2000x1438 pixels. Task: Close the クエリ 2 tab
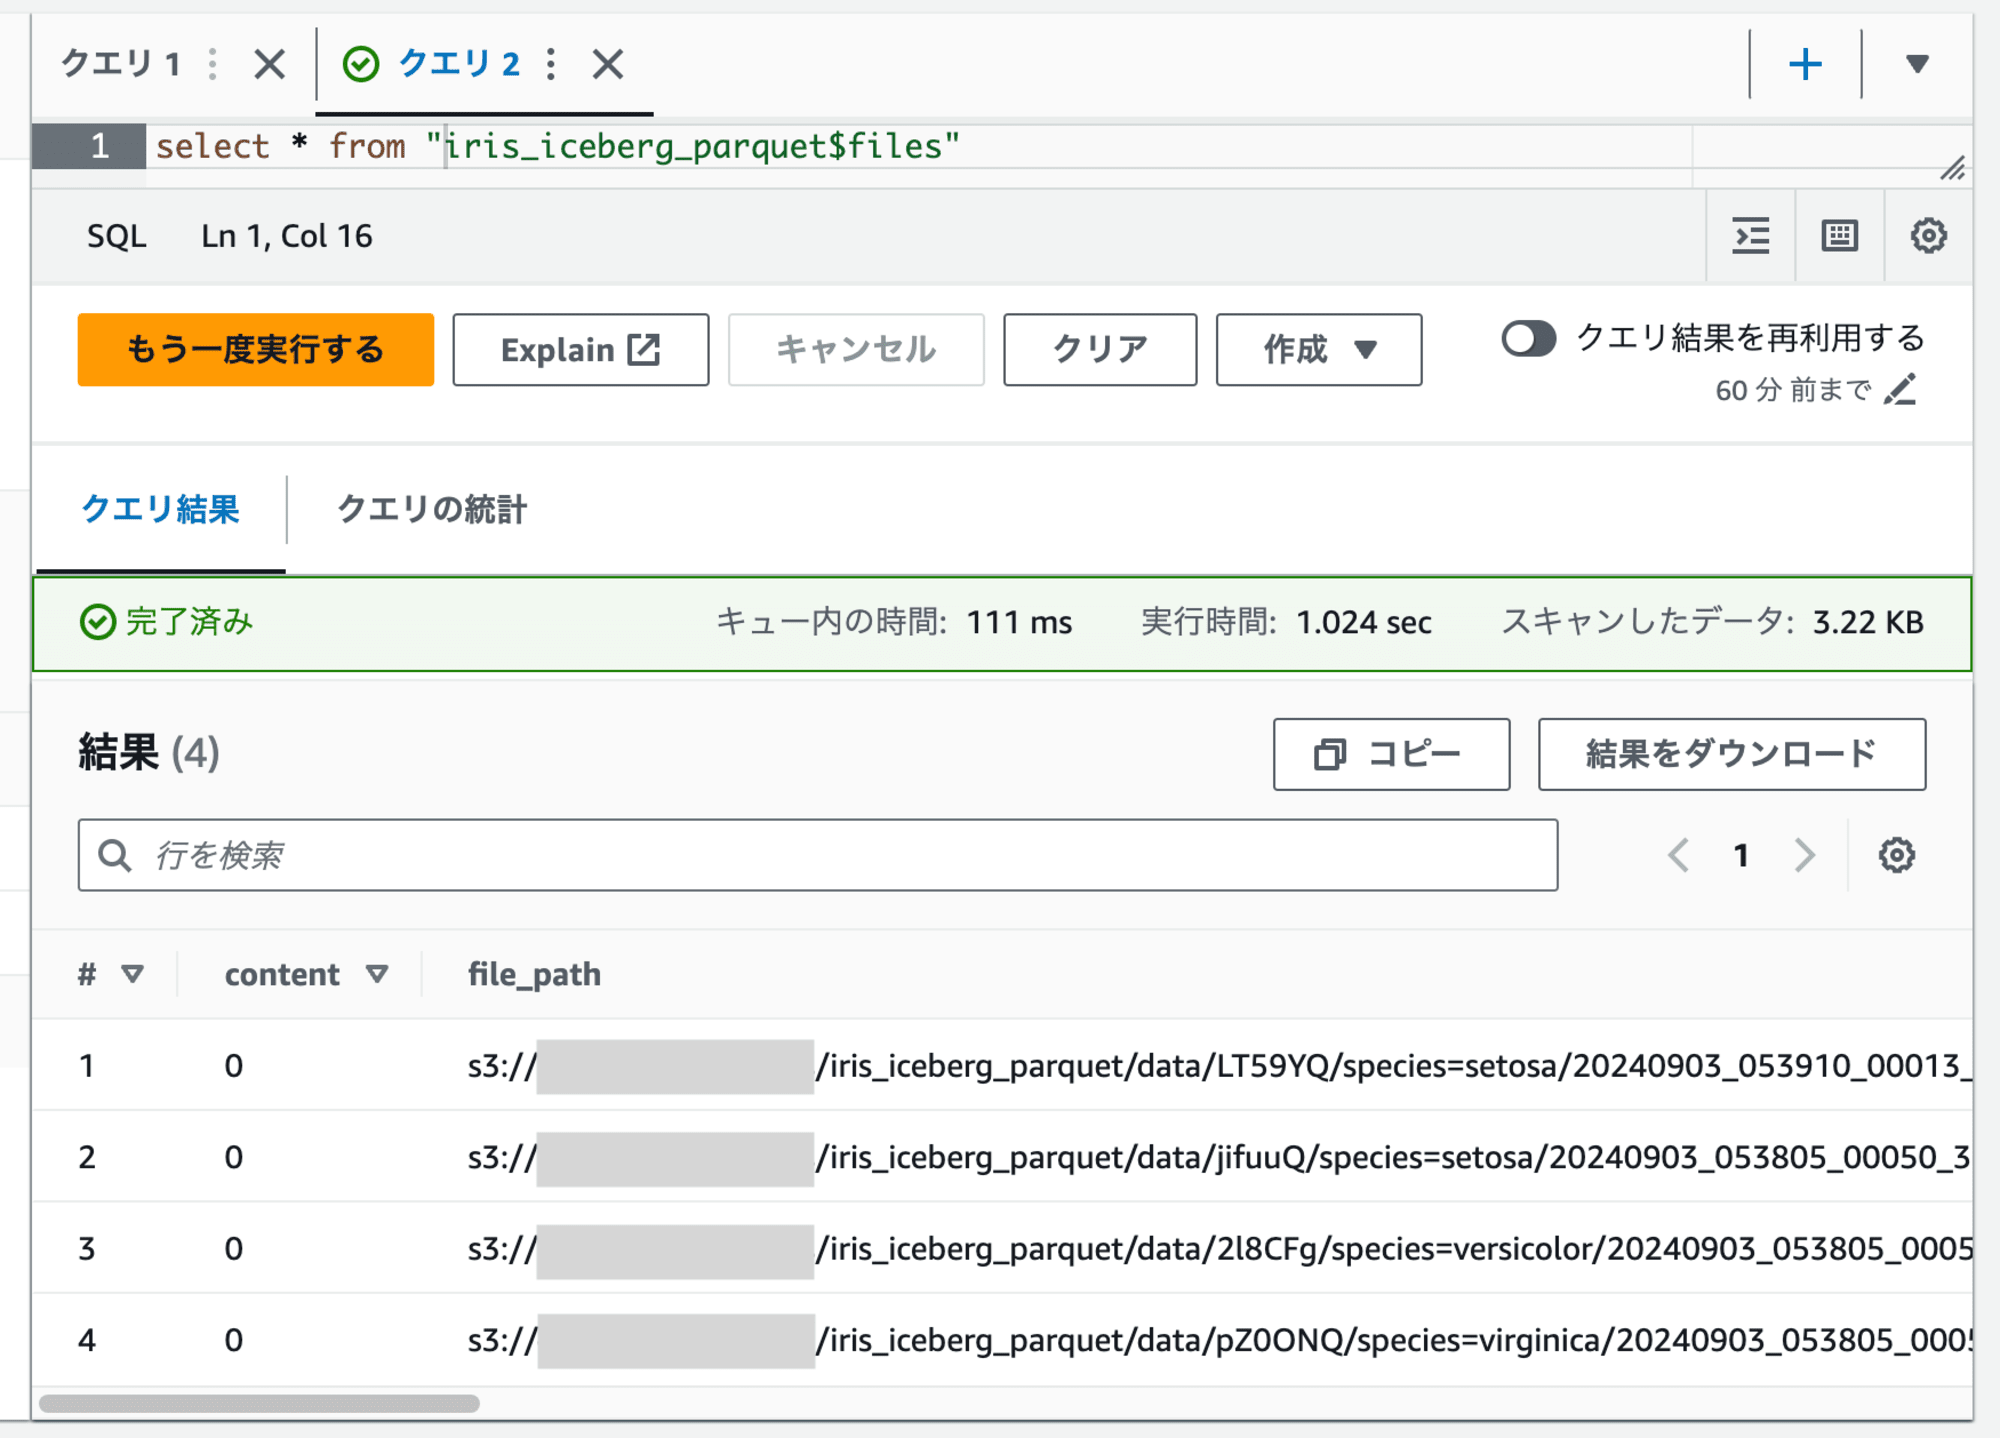coord(607,65)
